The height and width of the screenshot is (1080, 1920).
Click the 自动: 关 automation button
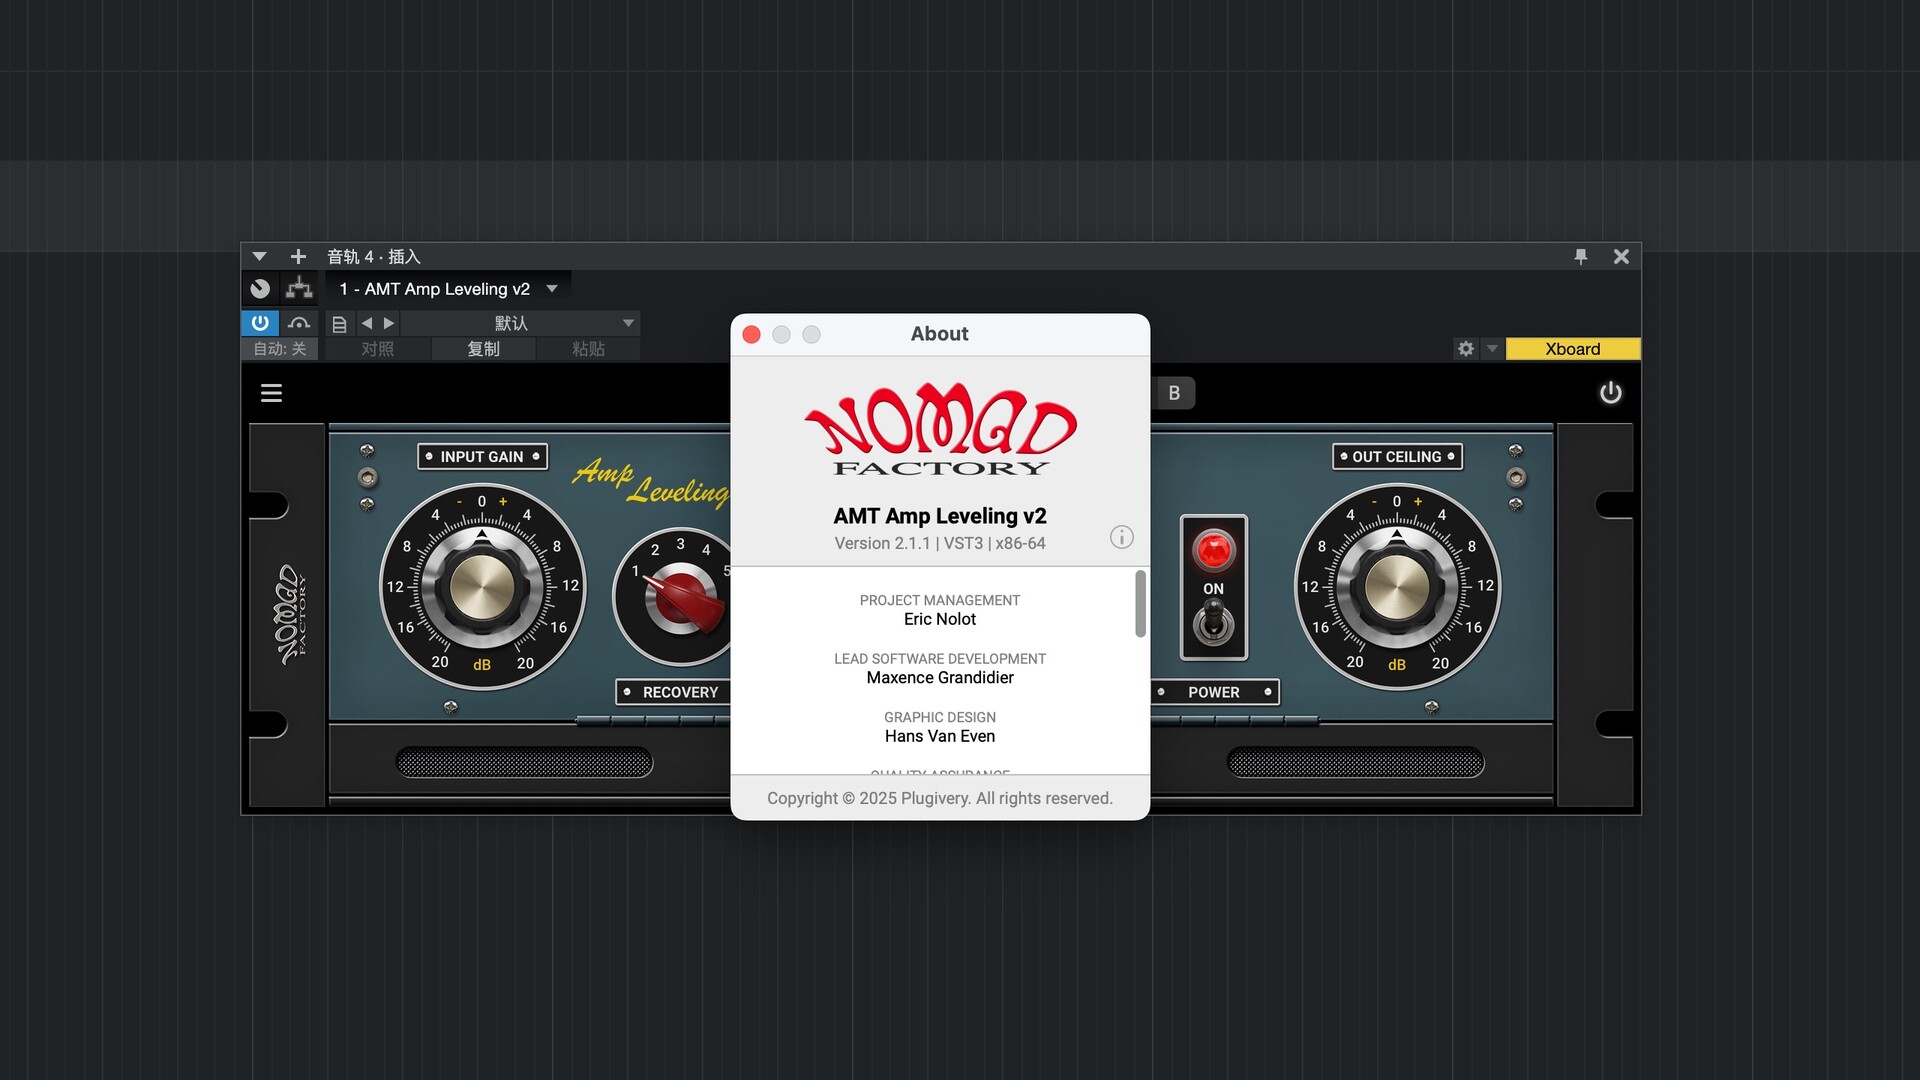click(279, 349)
